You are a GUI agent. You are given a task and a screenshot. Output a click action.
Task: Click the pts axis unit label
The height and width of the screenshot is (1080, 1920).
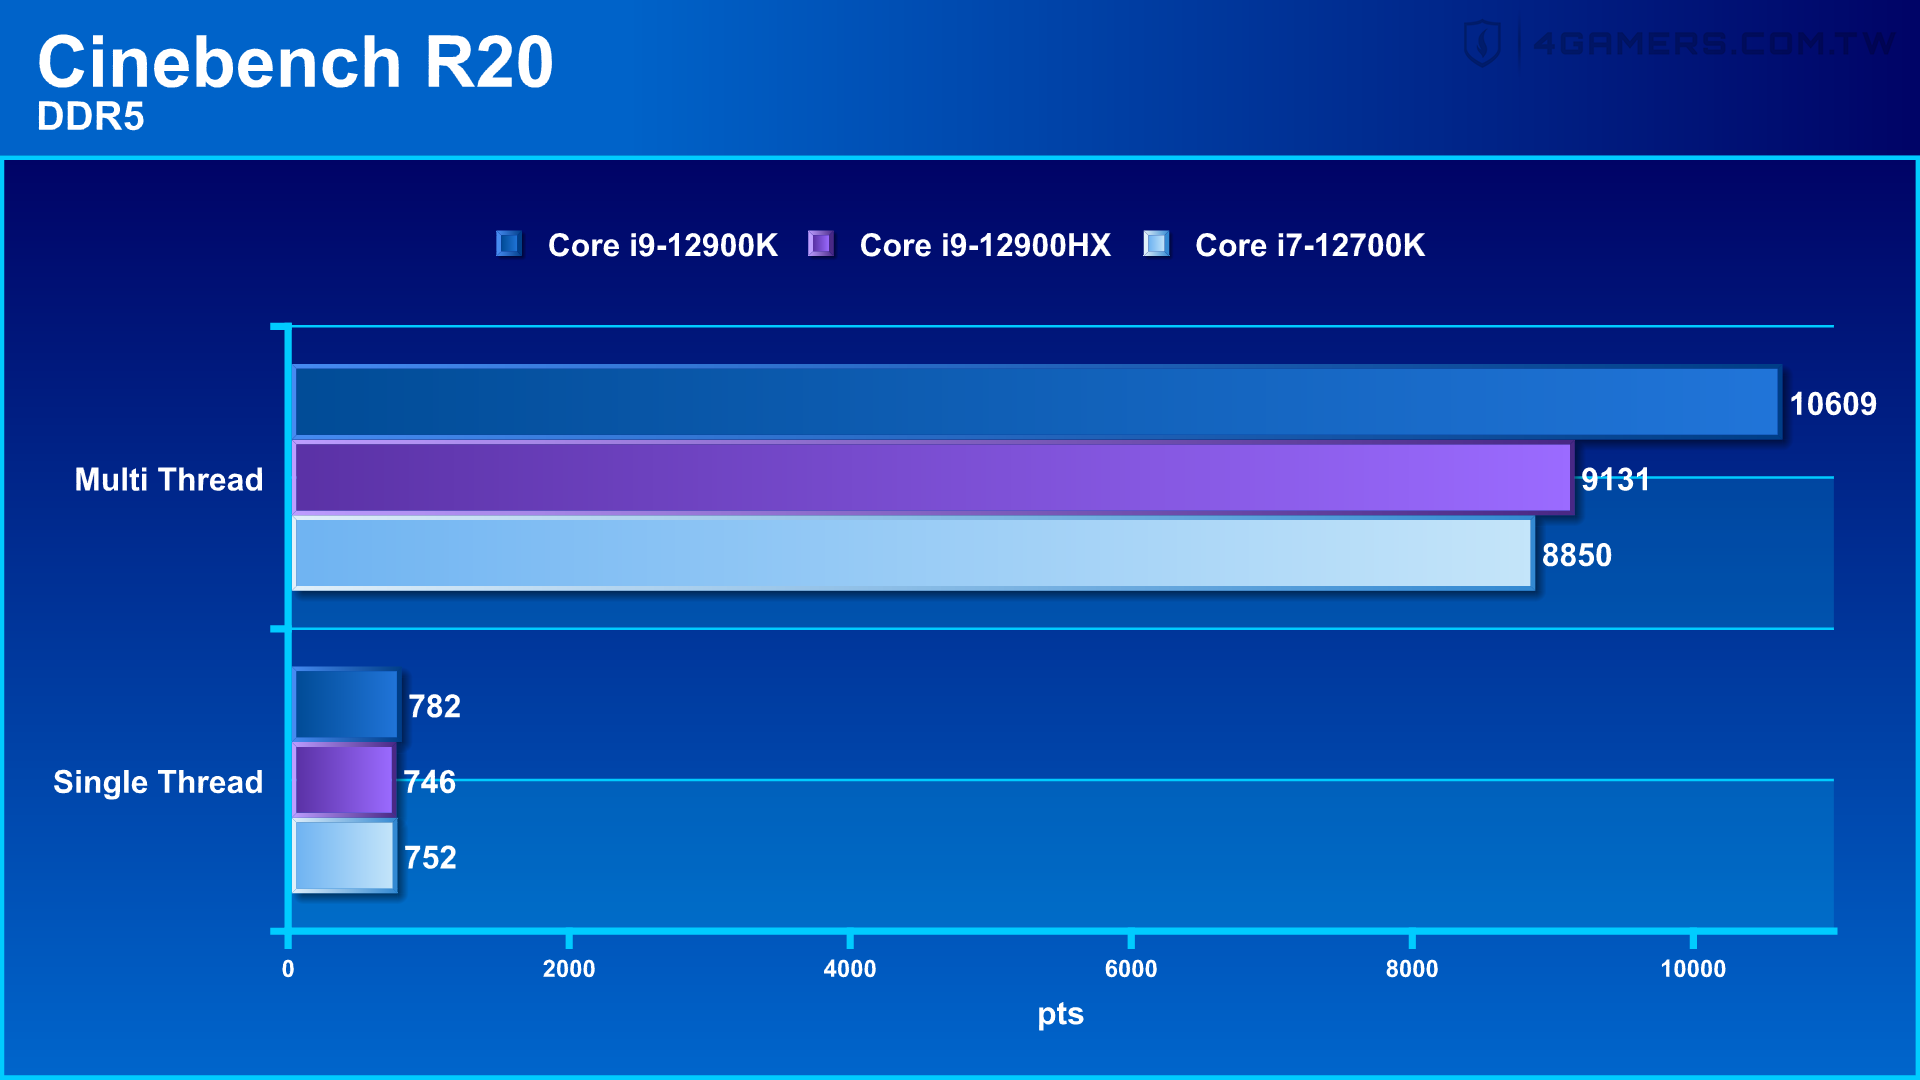point(1061,1015)
